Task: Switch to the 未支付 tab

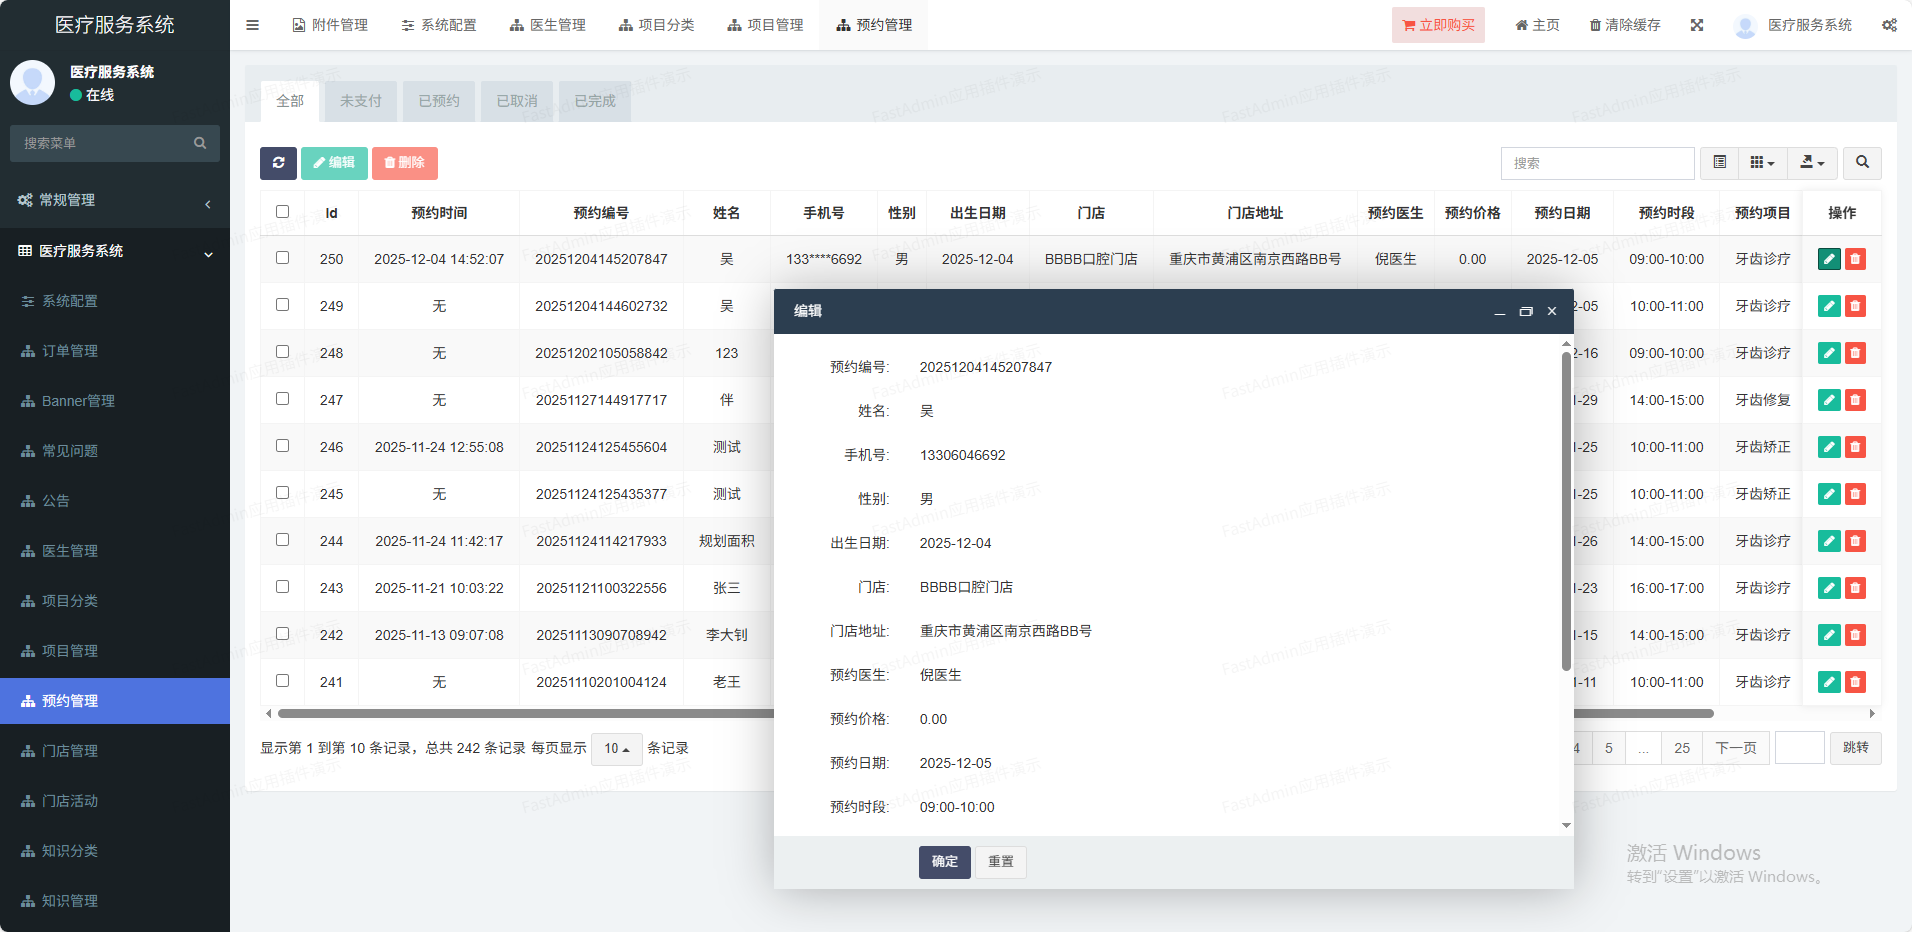Action: pos(360,101)
